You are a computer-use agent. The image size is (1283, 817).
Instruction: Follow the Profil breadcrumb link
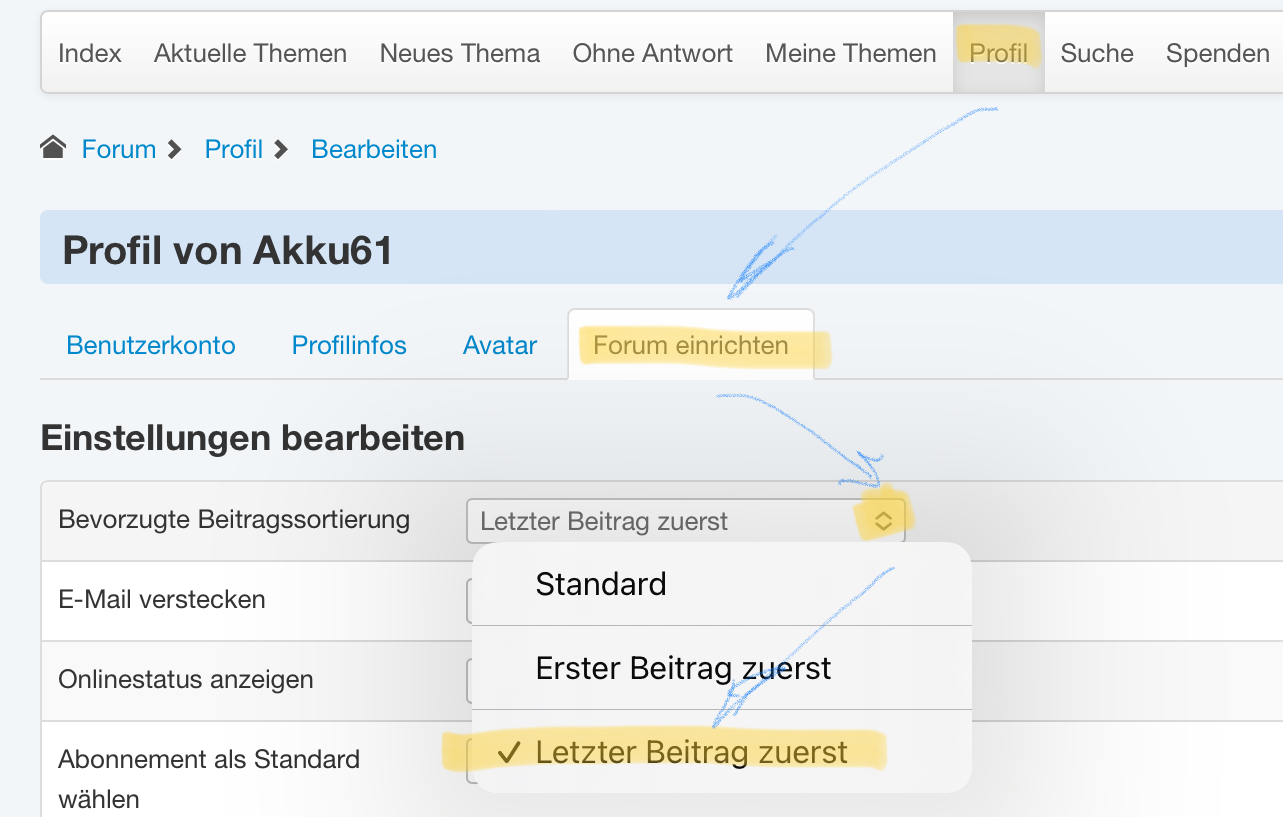[234, 149]
